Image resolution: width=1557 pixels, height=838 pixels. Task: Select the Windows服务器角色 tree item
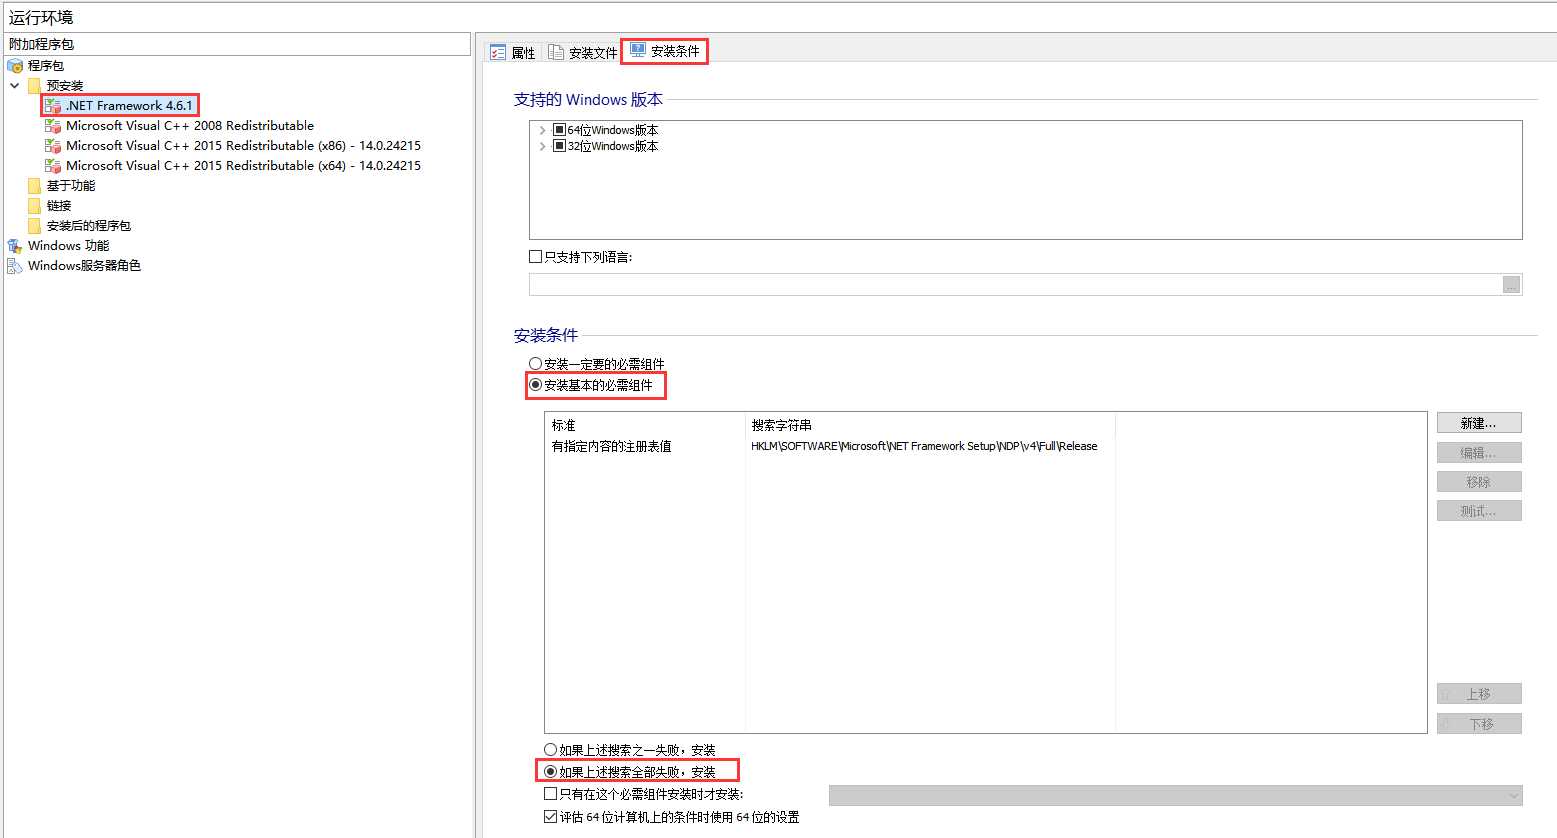pyautogui.click(x=85, y=266)
